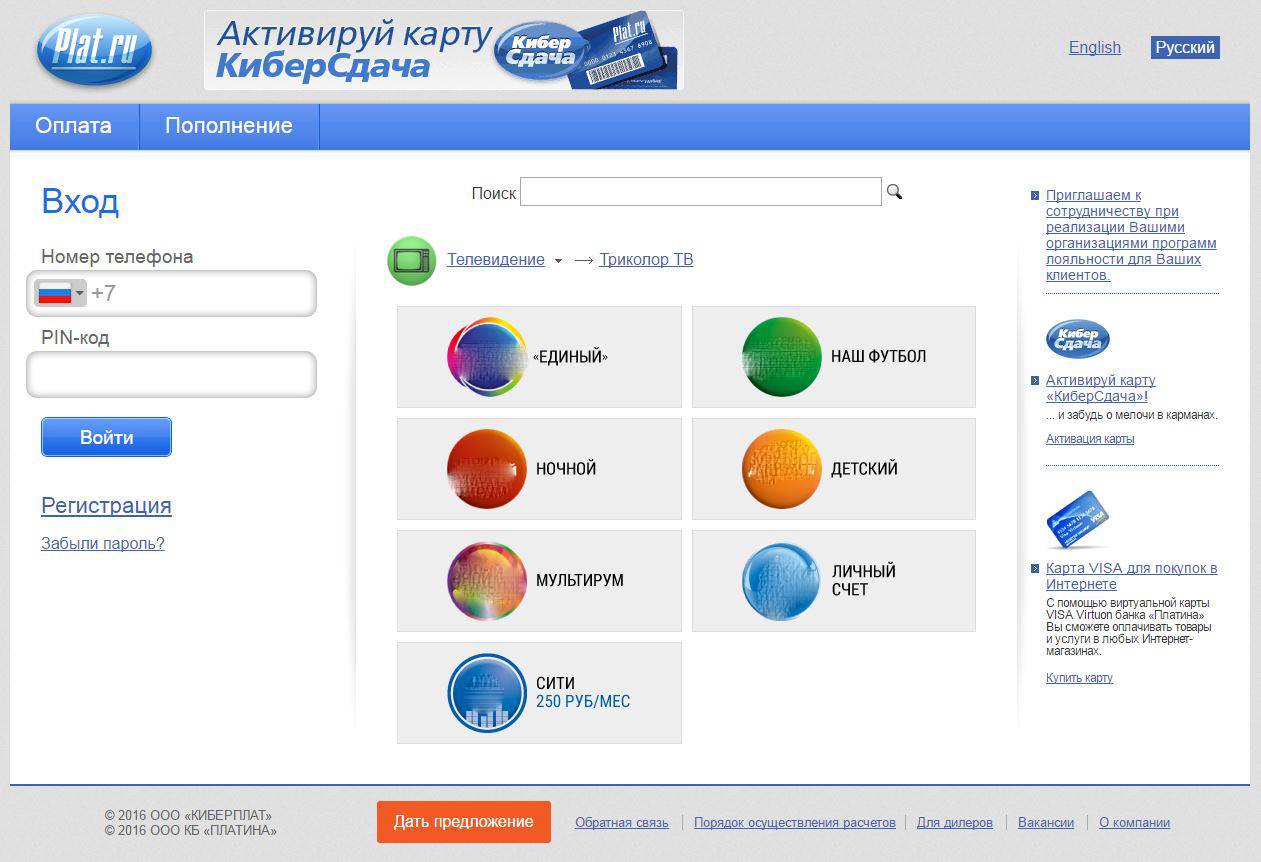The height and width of the screenshot is (862, 1261).
Task: Click the Дать предложение button
Action: [x=464, y=822]
